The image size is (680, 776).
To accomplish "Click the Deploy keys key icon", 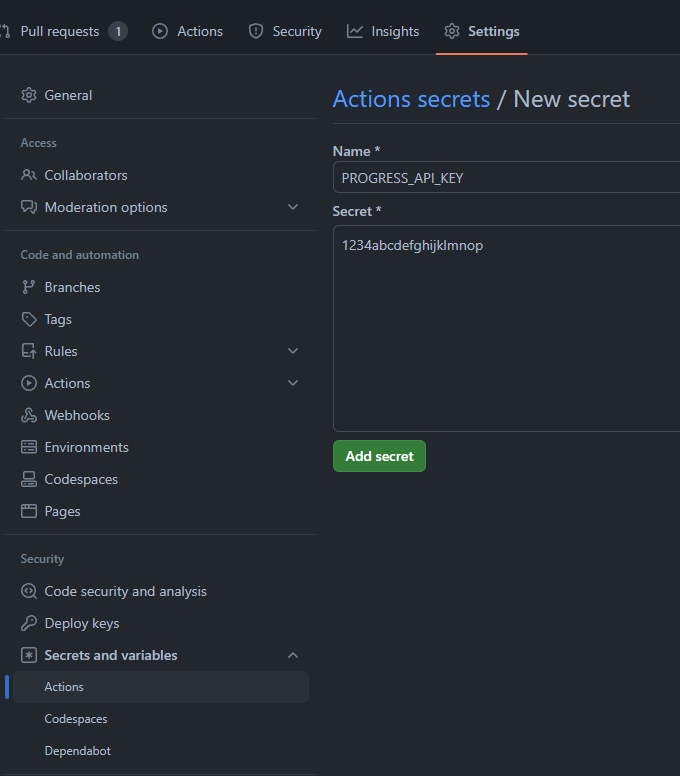I will click(29, 623).
